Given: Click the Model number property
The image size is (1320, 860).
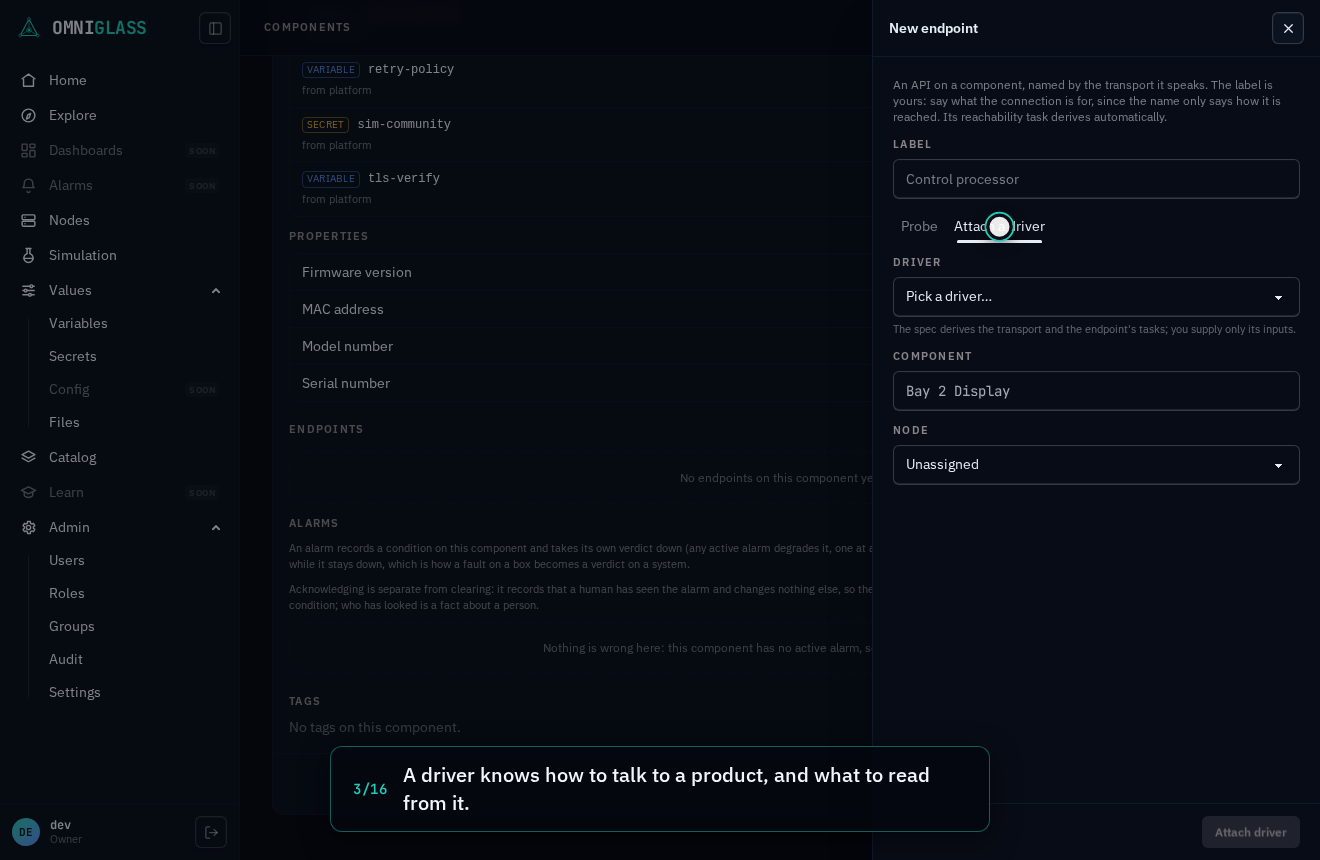Looking at the screenshot, I should (x=580, y=346).
